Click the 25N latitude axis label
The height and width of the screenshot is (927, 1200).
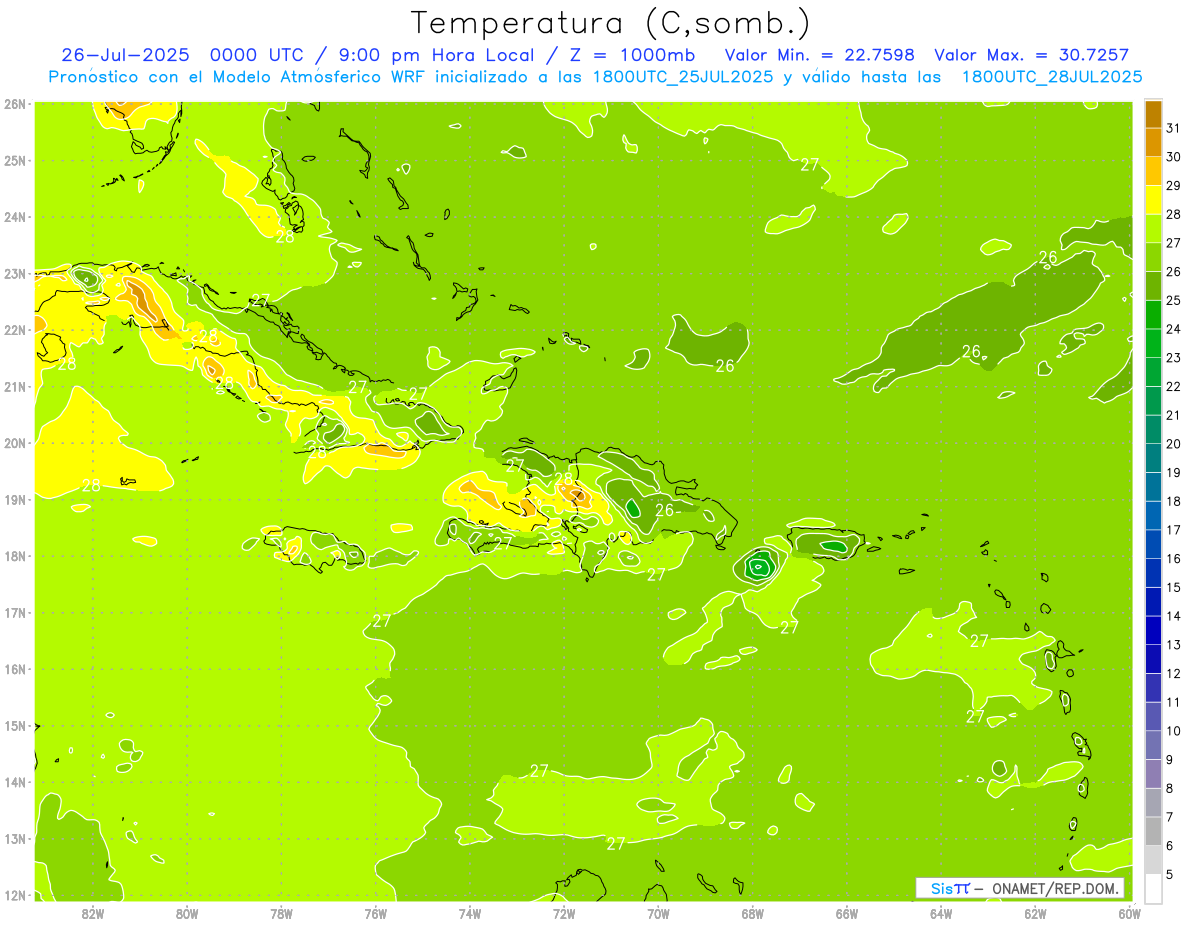tap(14, 161)
